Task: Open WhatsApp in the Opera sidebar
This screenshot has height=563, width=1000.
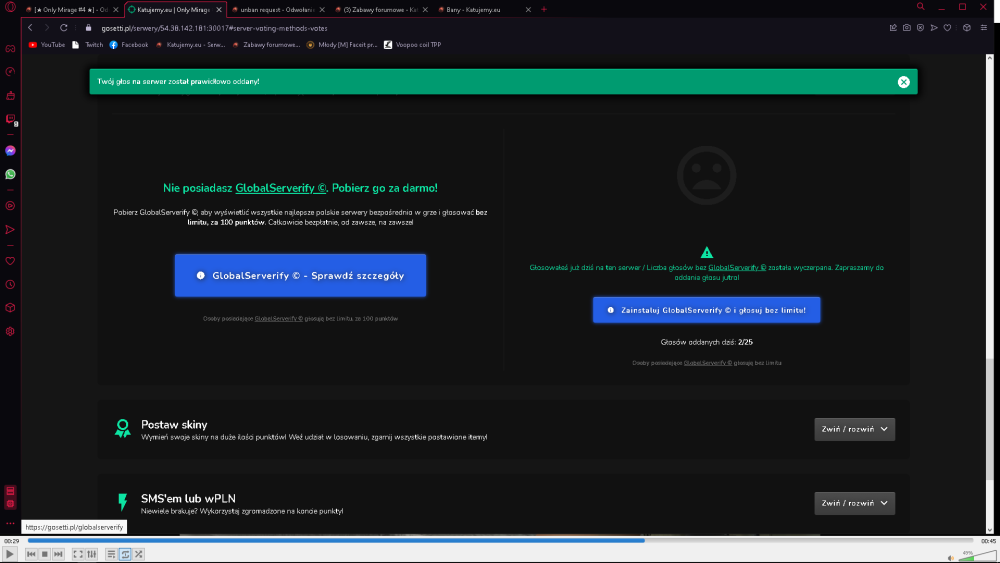Action: coord(10,174)
